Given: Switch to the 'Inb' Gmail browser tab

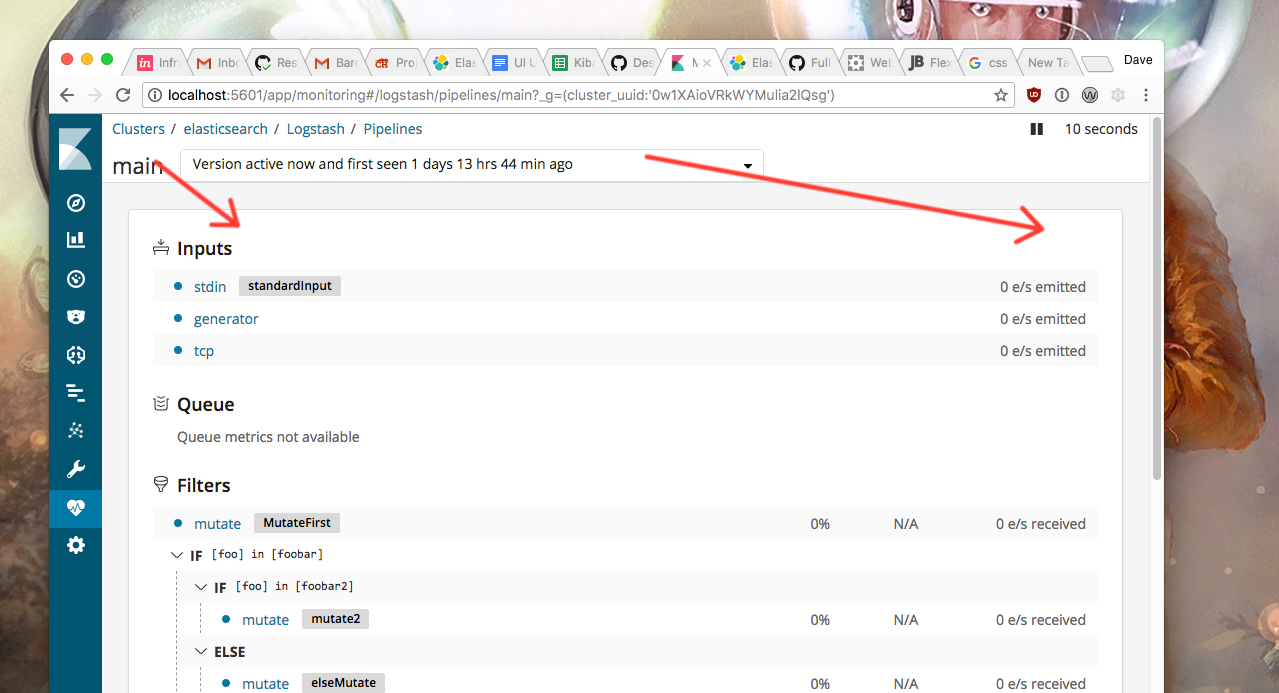Looking at the screenshot, I should coord(217,62).
